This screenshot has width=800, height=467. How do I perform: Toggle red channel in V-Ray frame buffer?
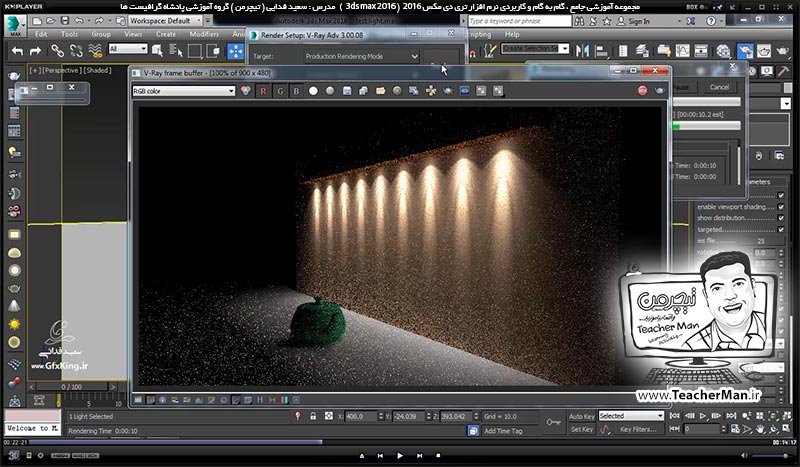click(263, 91)
